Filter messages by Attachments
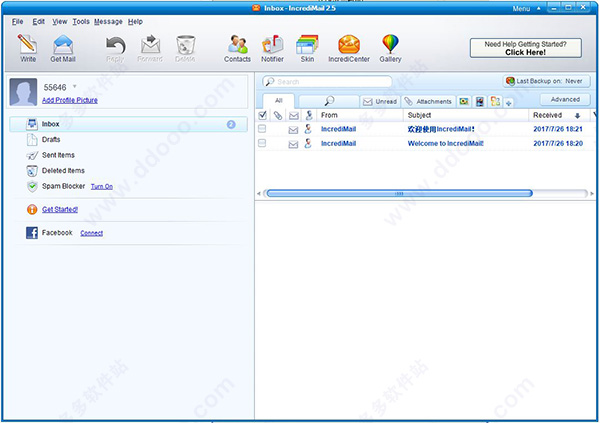Screen dimensions: 600x423 429,101
